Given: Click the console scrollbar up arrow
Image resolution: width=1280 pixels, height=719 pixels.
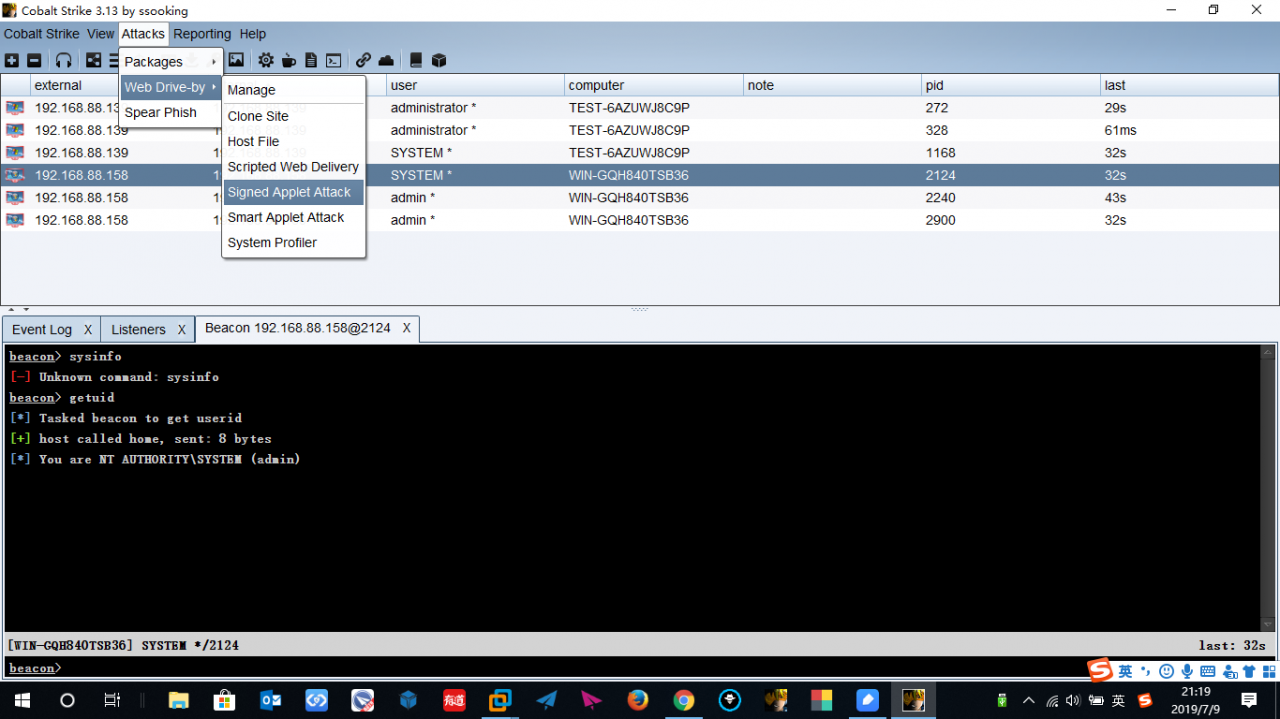Looking at the screenshot, I should (1268, 352).
